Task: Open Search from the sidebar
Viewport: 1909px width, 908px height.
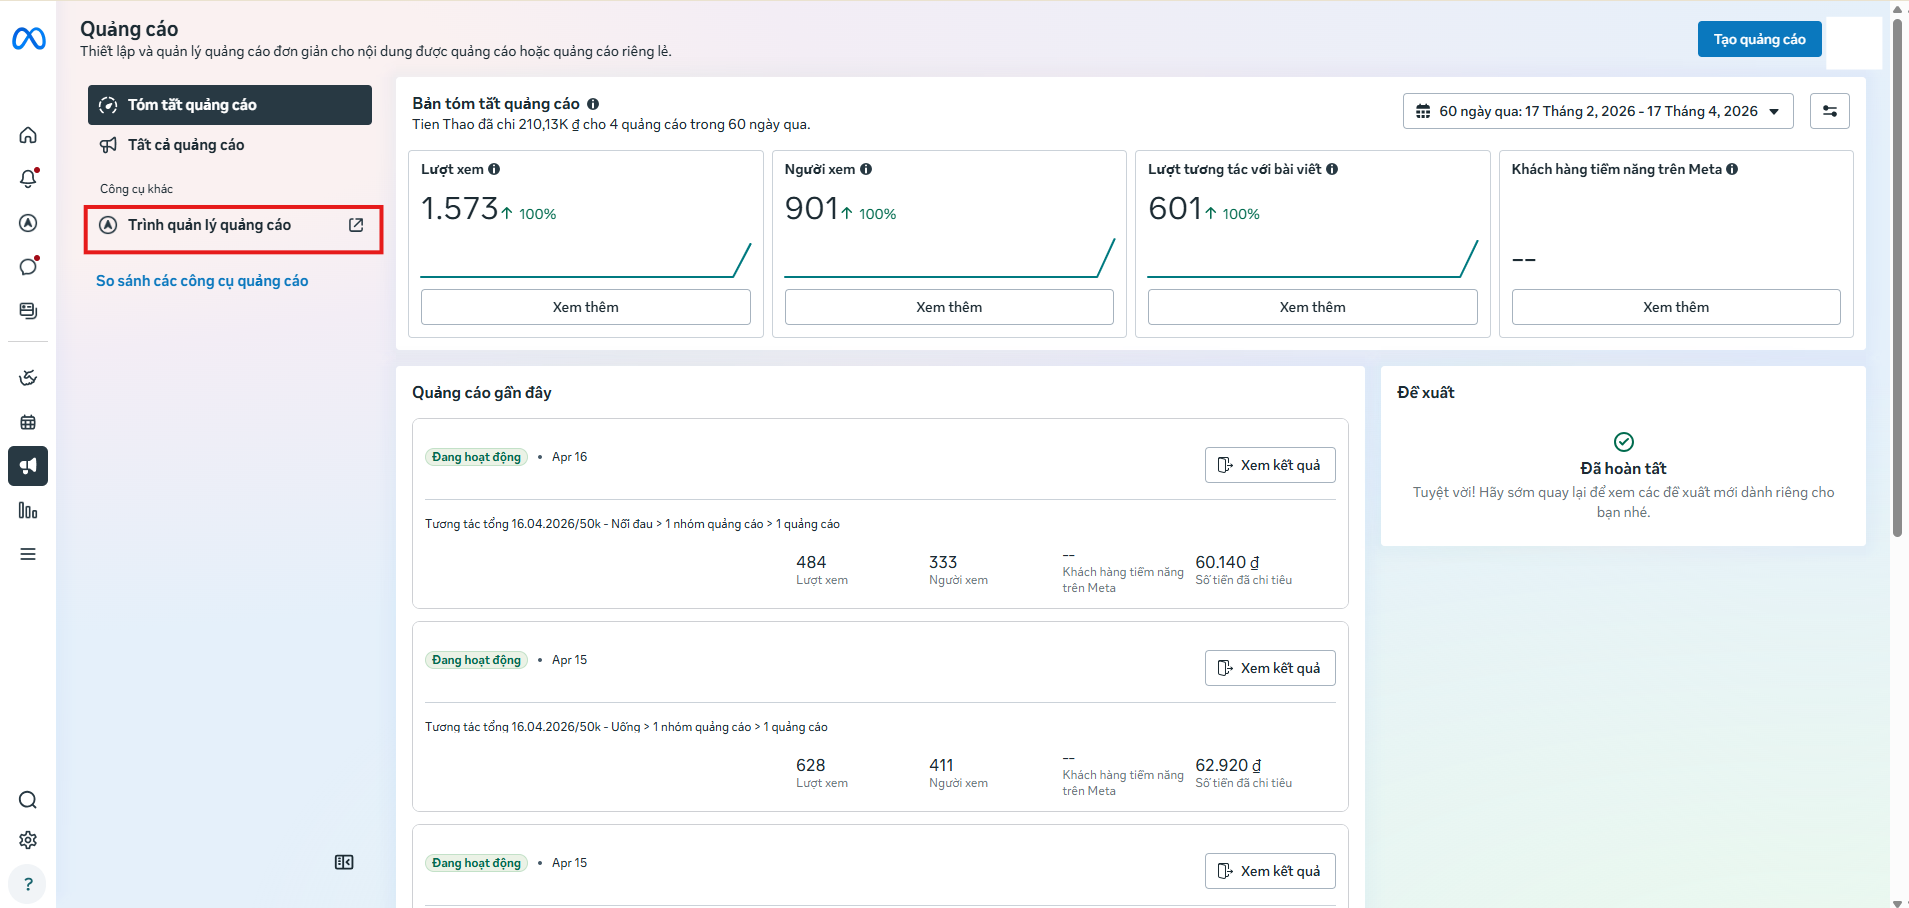Action: click(x=28, y=800)
